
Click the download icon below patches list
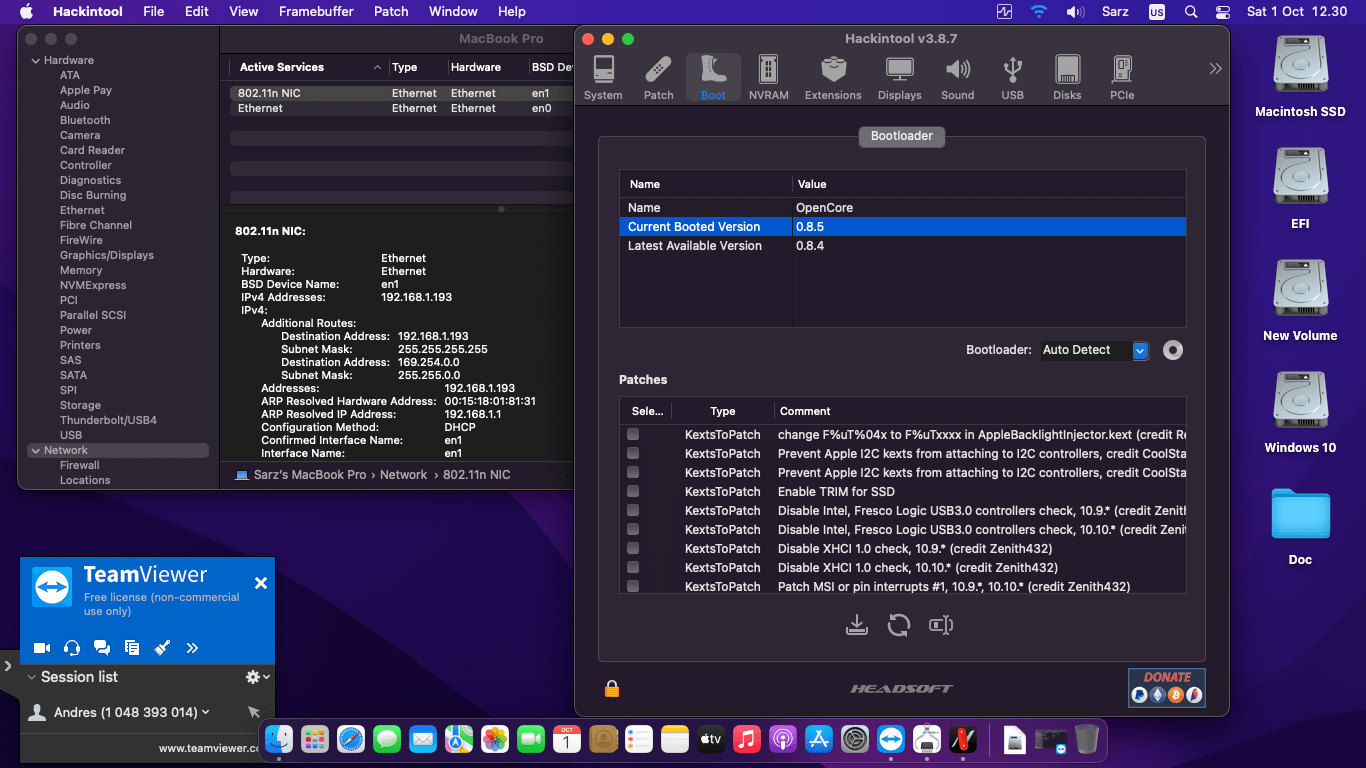856,625
